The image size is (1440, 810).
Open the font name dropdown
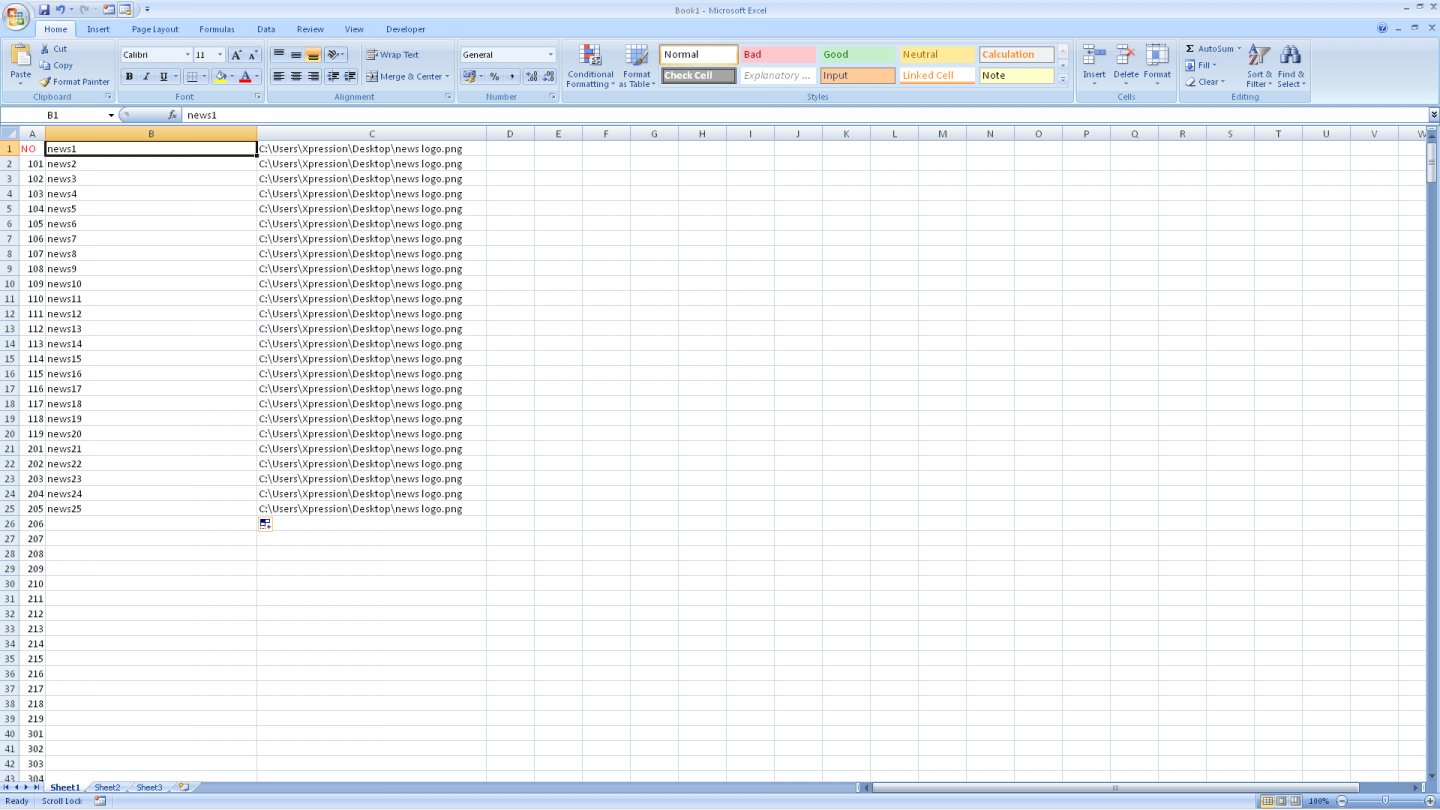[x=187, y=55]
